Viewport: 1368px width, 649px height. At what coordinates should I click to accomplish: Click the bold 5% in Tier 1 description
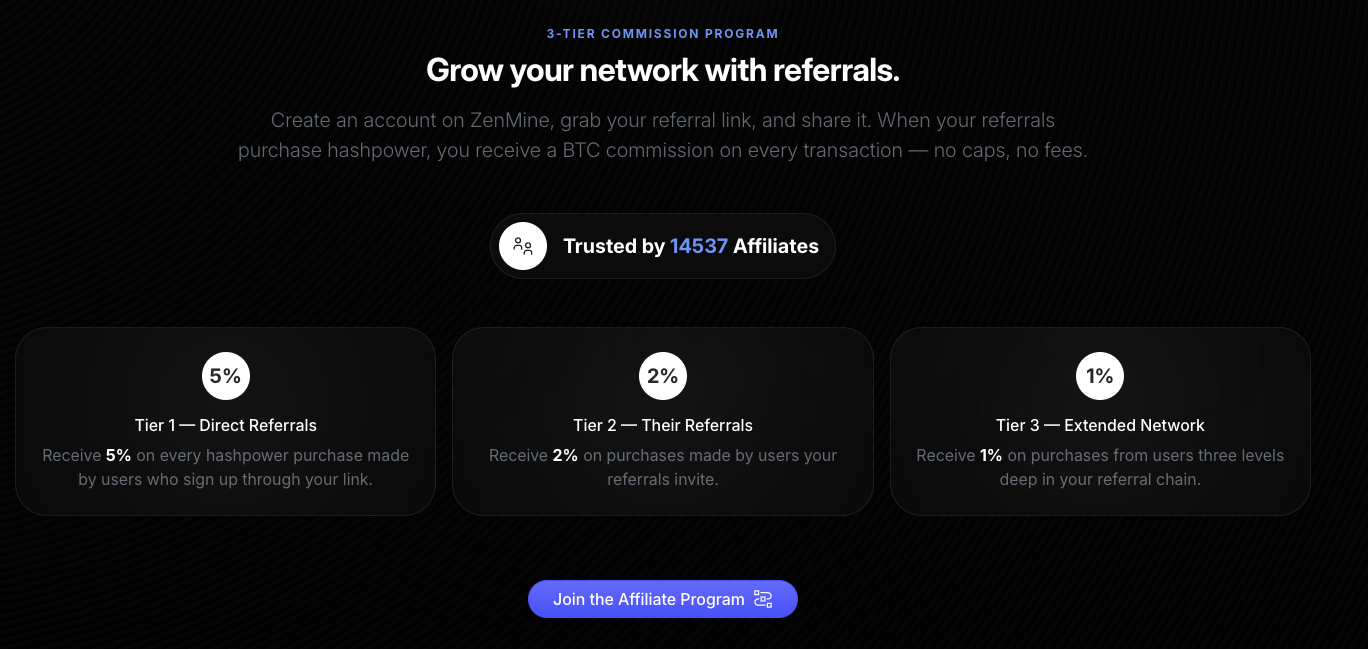[118, 455]
